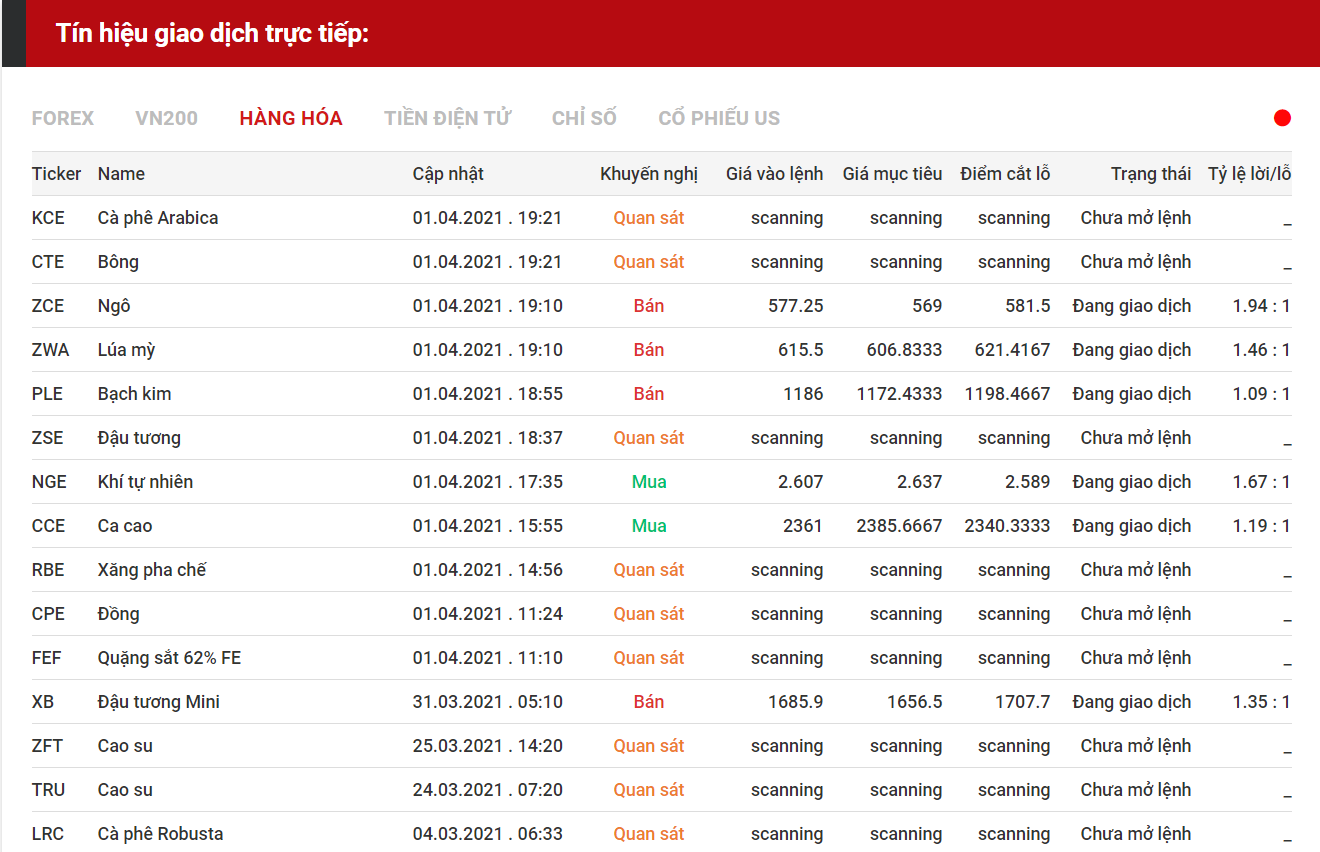
Task: Click the 1.94 : 1 ratio
Action: click(1261, 306)
